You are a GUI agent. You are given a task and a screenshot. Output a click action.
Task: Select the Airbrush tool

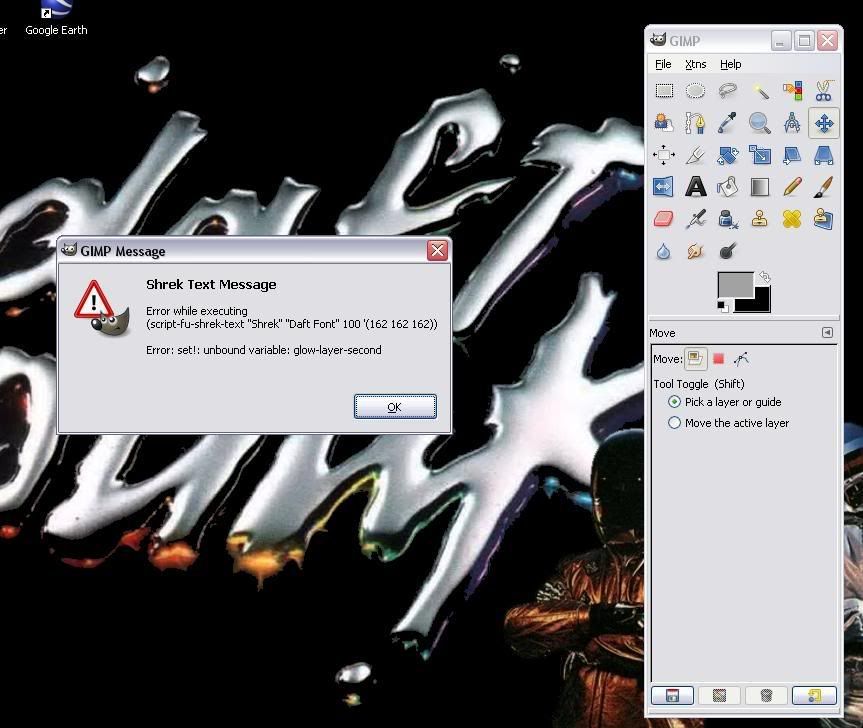pos(695,220)
